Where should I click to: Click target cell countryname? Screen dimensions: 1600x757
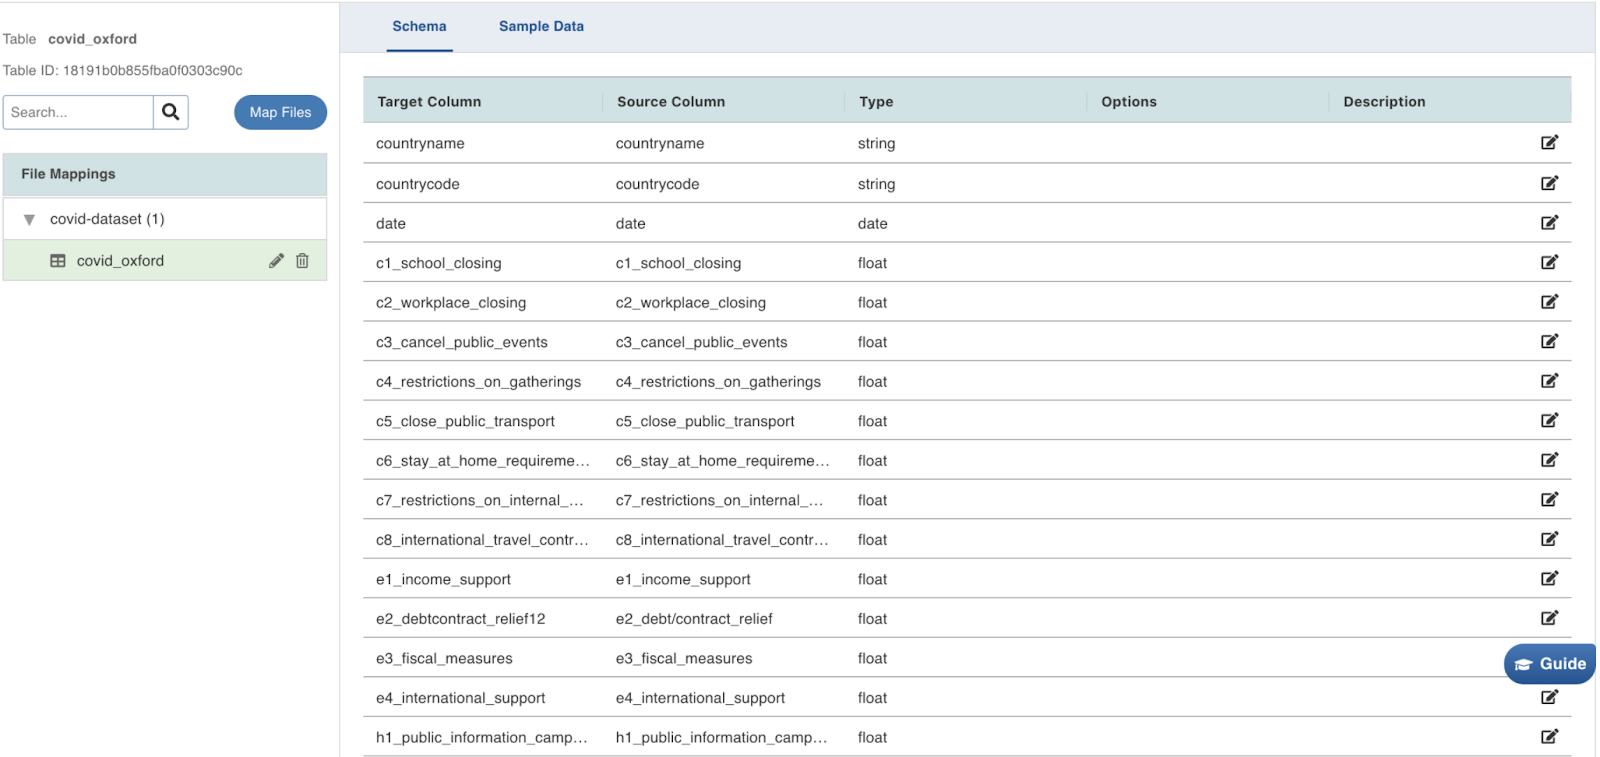[420, 143]
